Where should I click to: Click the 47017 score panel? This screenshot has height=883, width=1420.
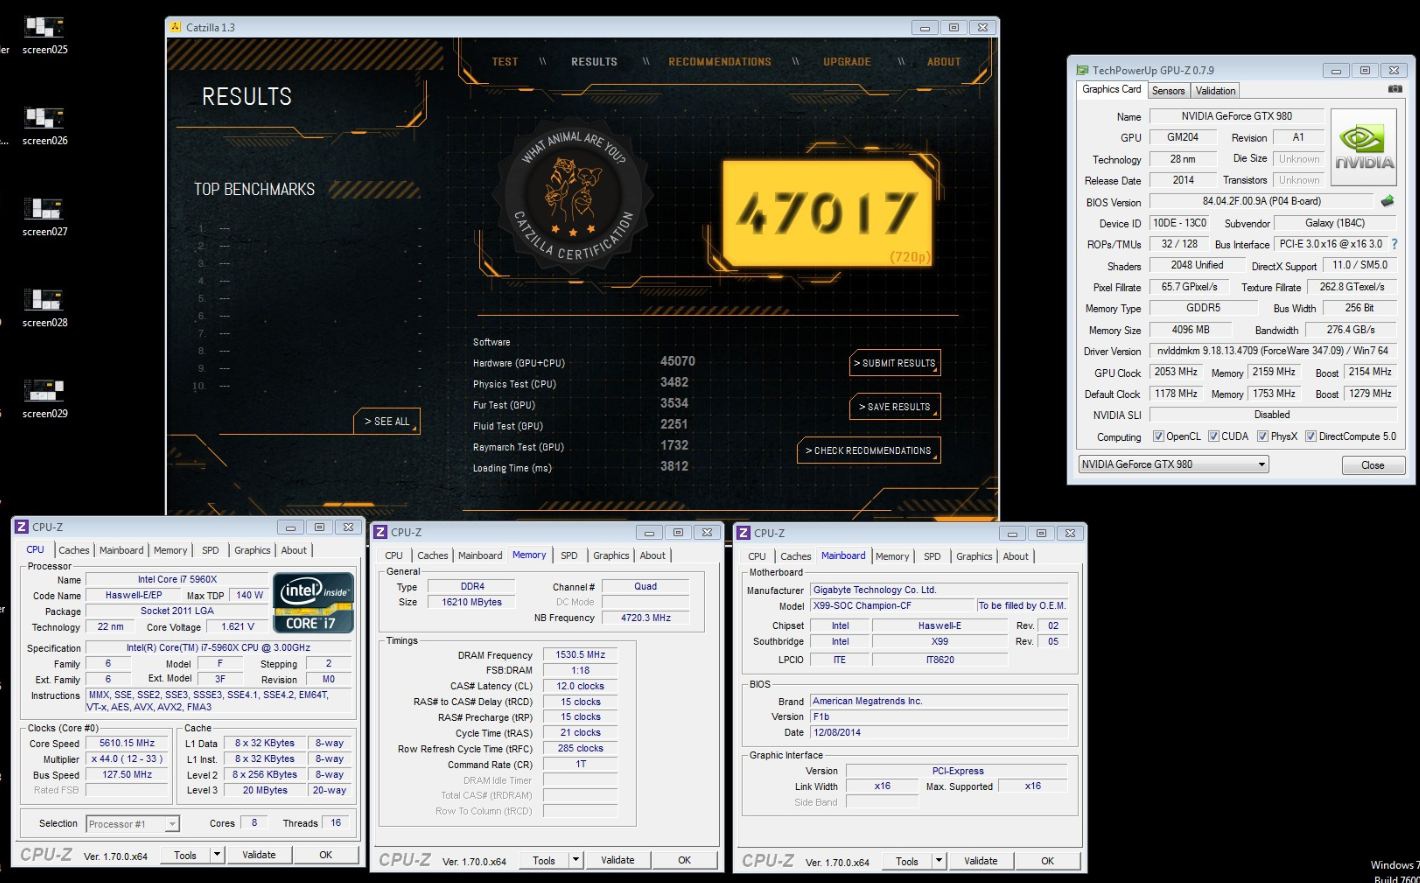[x=830, y=213]
